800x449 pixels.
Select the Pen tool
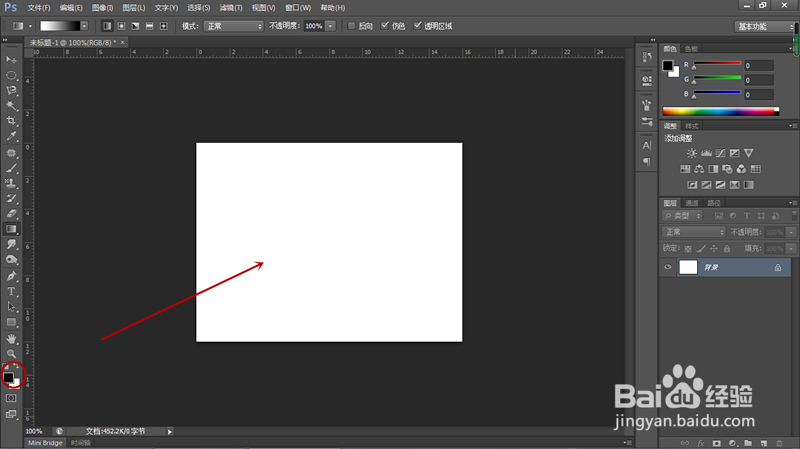click(x=11, y=277)
